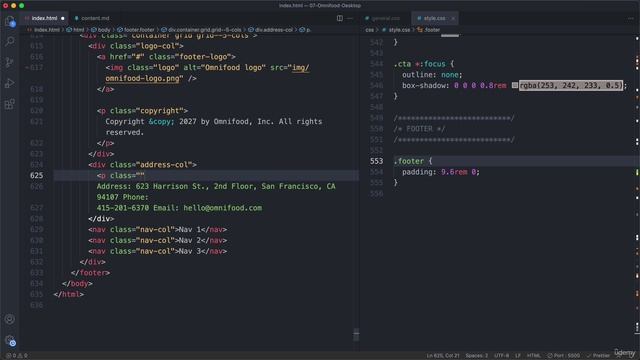Open the Accounts menu icon

[x=10, y=319]
